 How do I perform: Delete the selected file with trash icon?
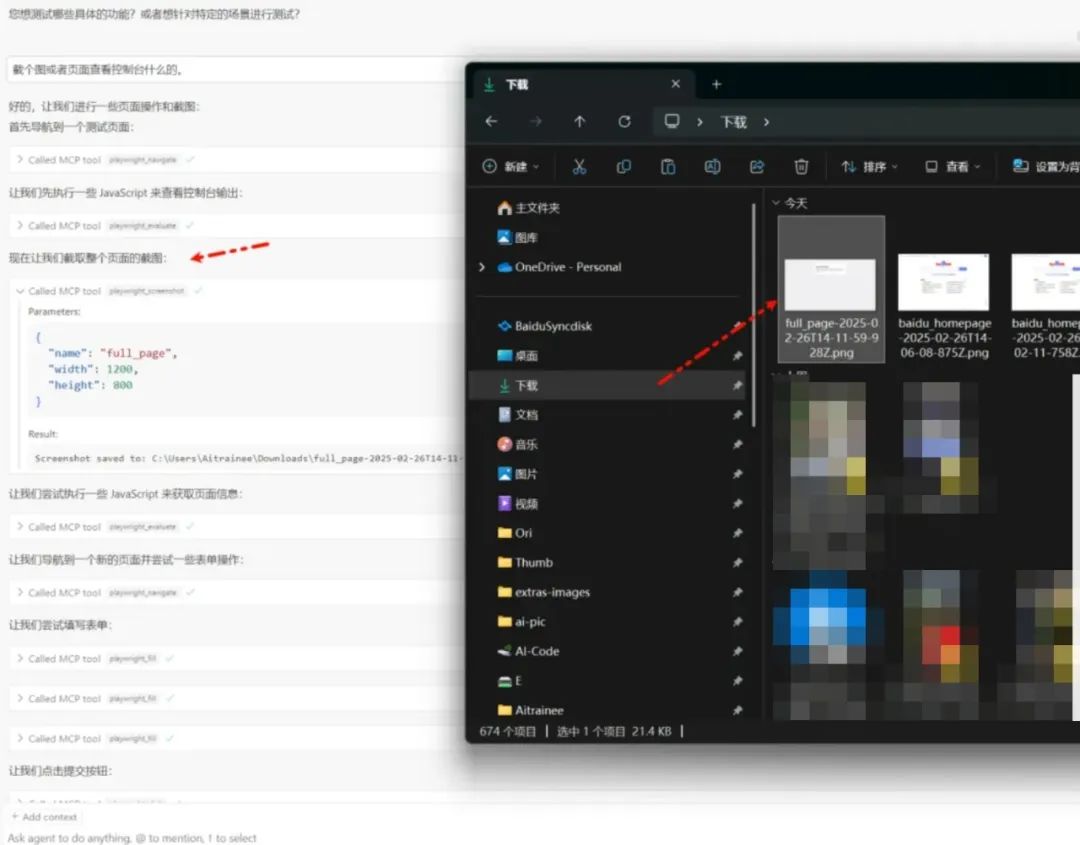[801, 166]
